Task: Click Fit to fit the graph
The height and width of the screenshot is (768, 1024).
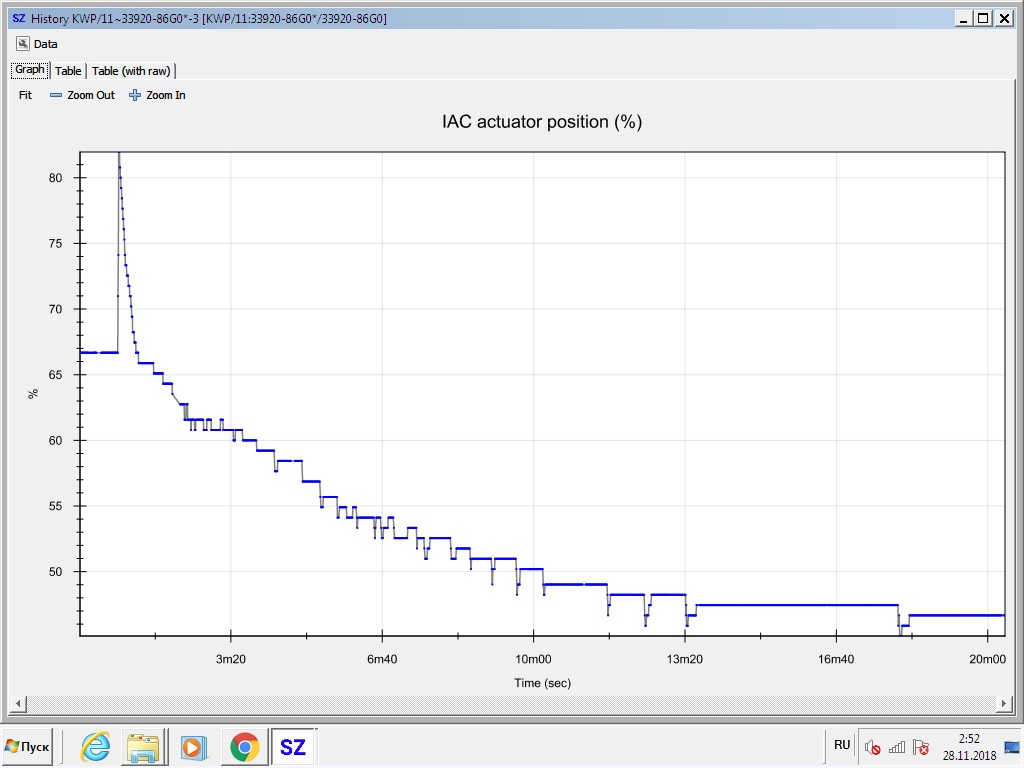Action: [26, 95]
